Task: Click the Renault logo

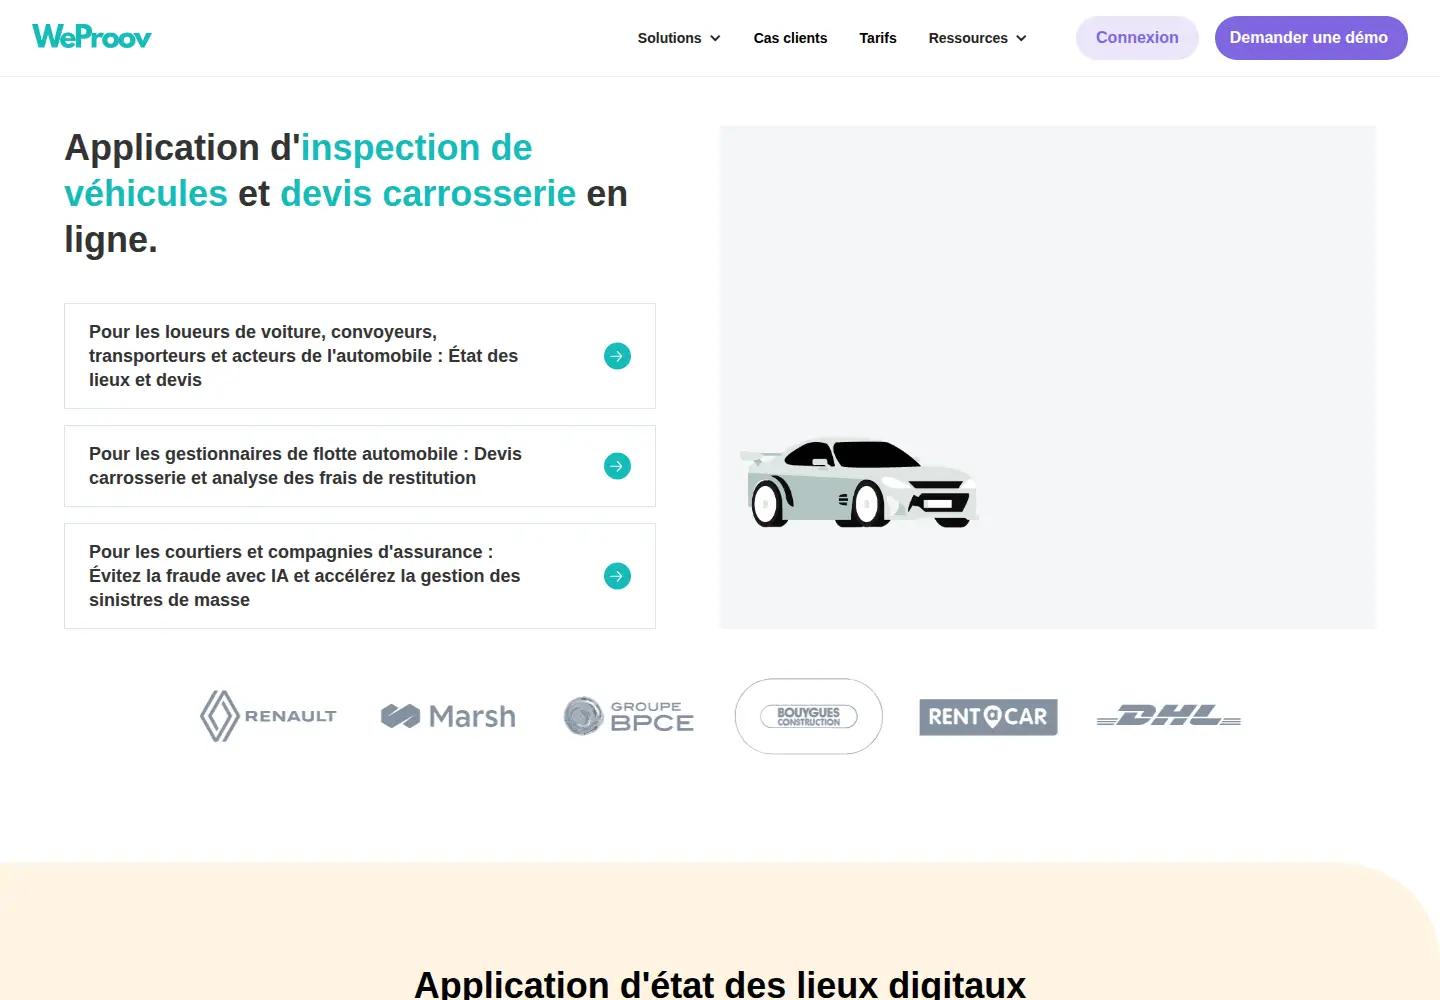Action: (268, 716)
